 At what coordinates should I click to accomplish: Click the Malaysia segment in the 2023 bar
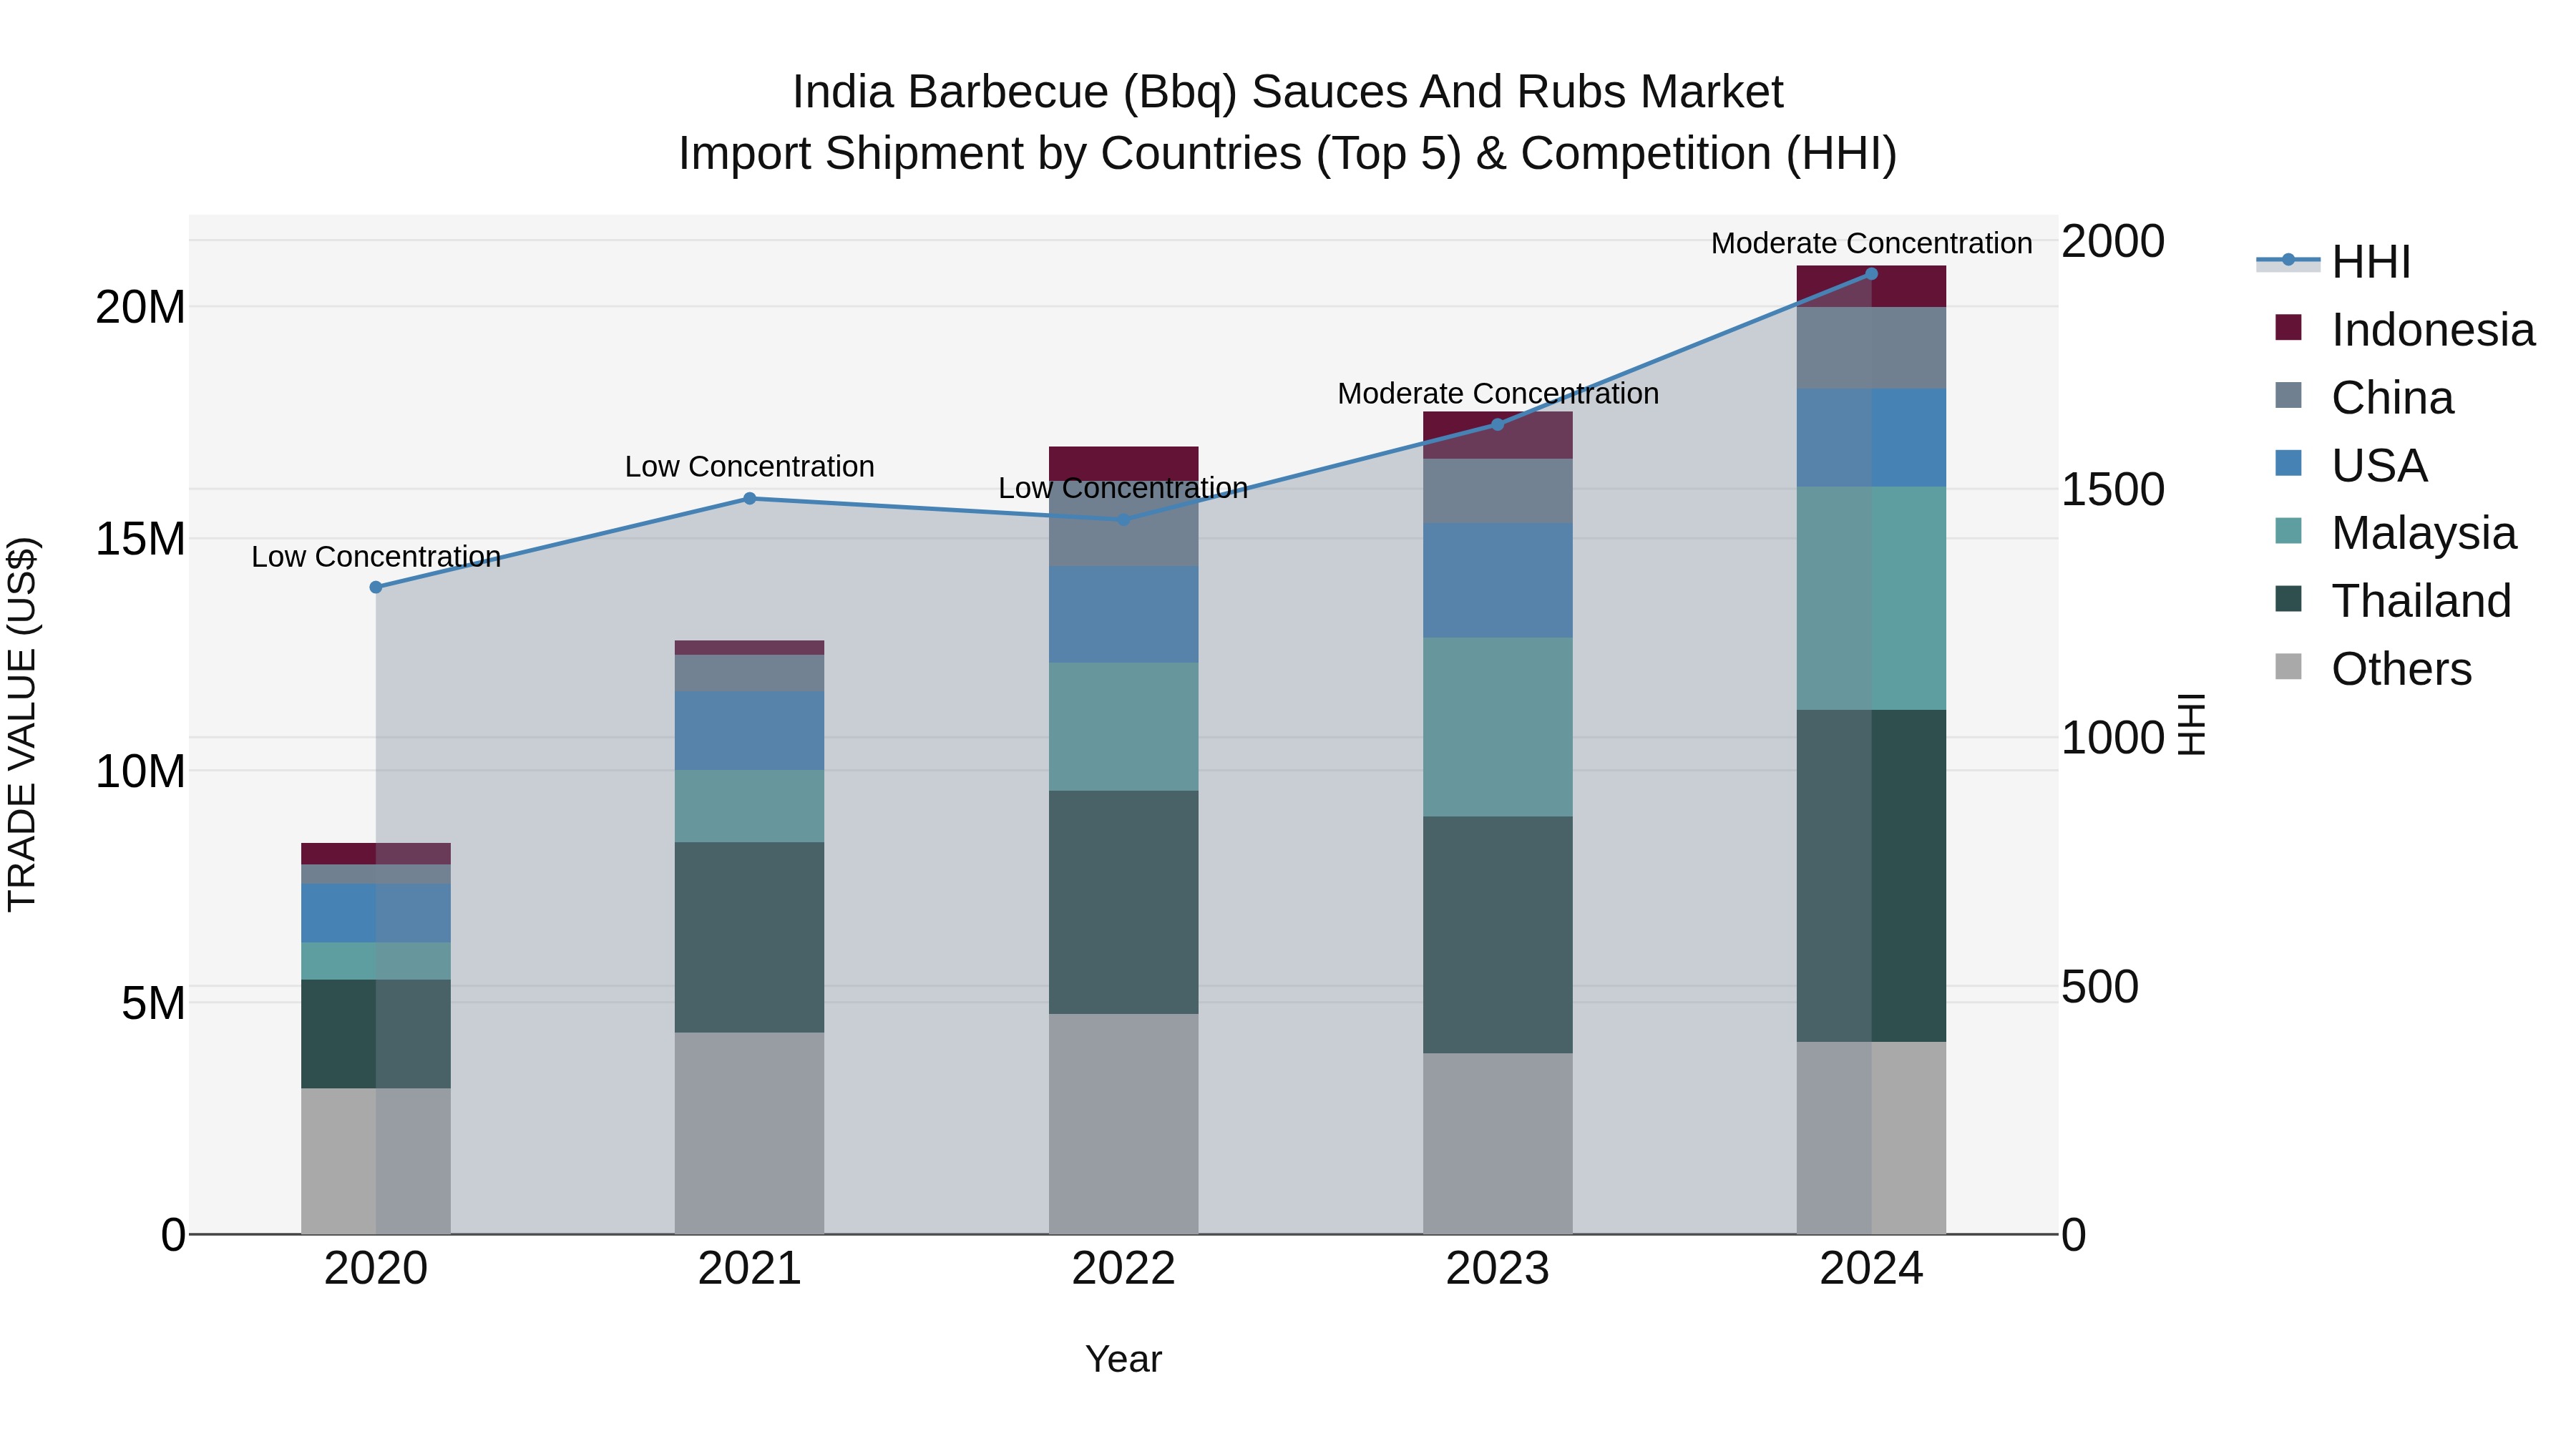tap(1497, 727)
